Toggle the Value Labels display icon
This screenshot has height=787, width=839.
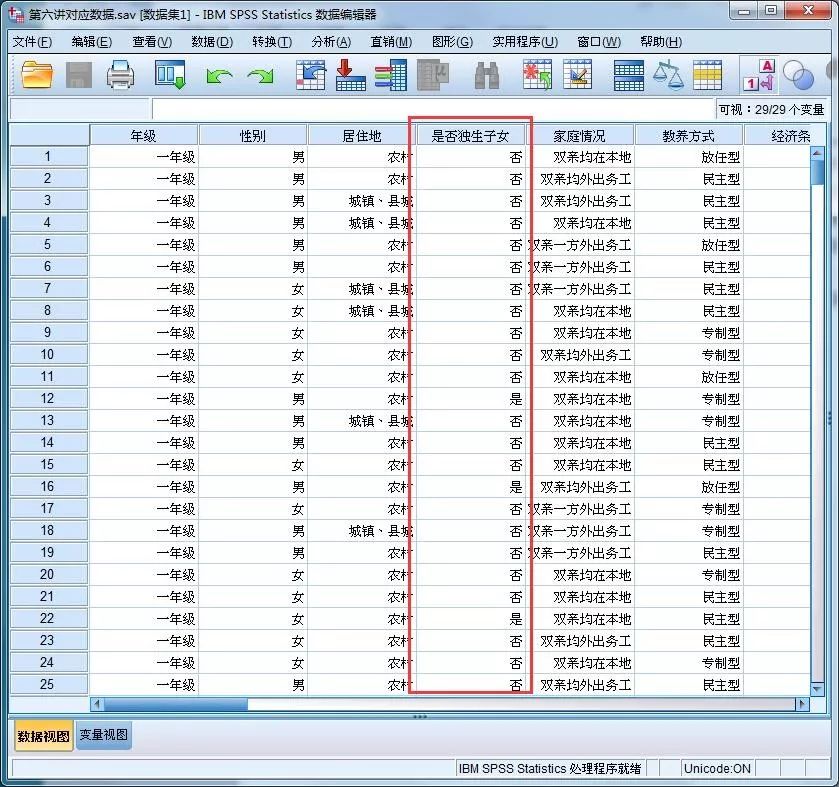tap(761, 74)
